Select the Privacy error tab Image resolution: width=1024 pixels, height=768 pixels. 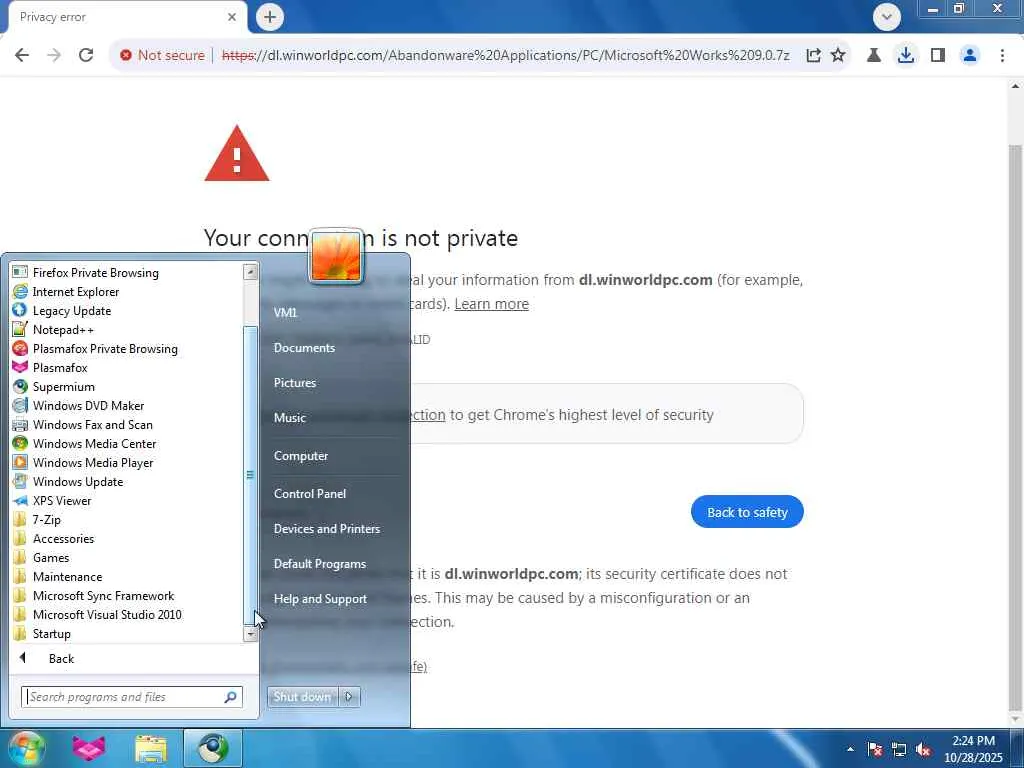tap(124, 17)
